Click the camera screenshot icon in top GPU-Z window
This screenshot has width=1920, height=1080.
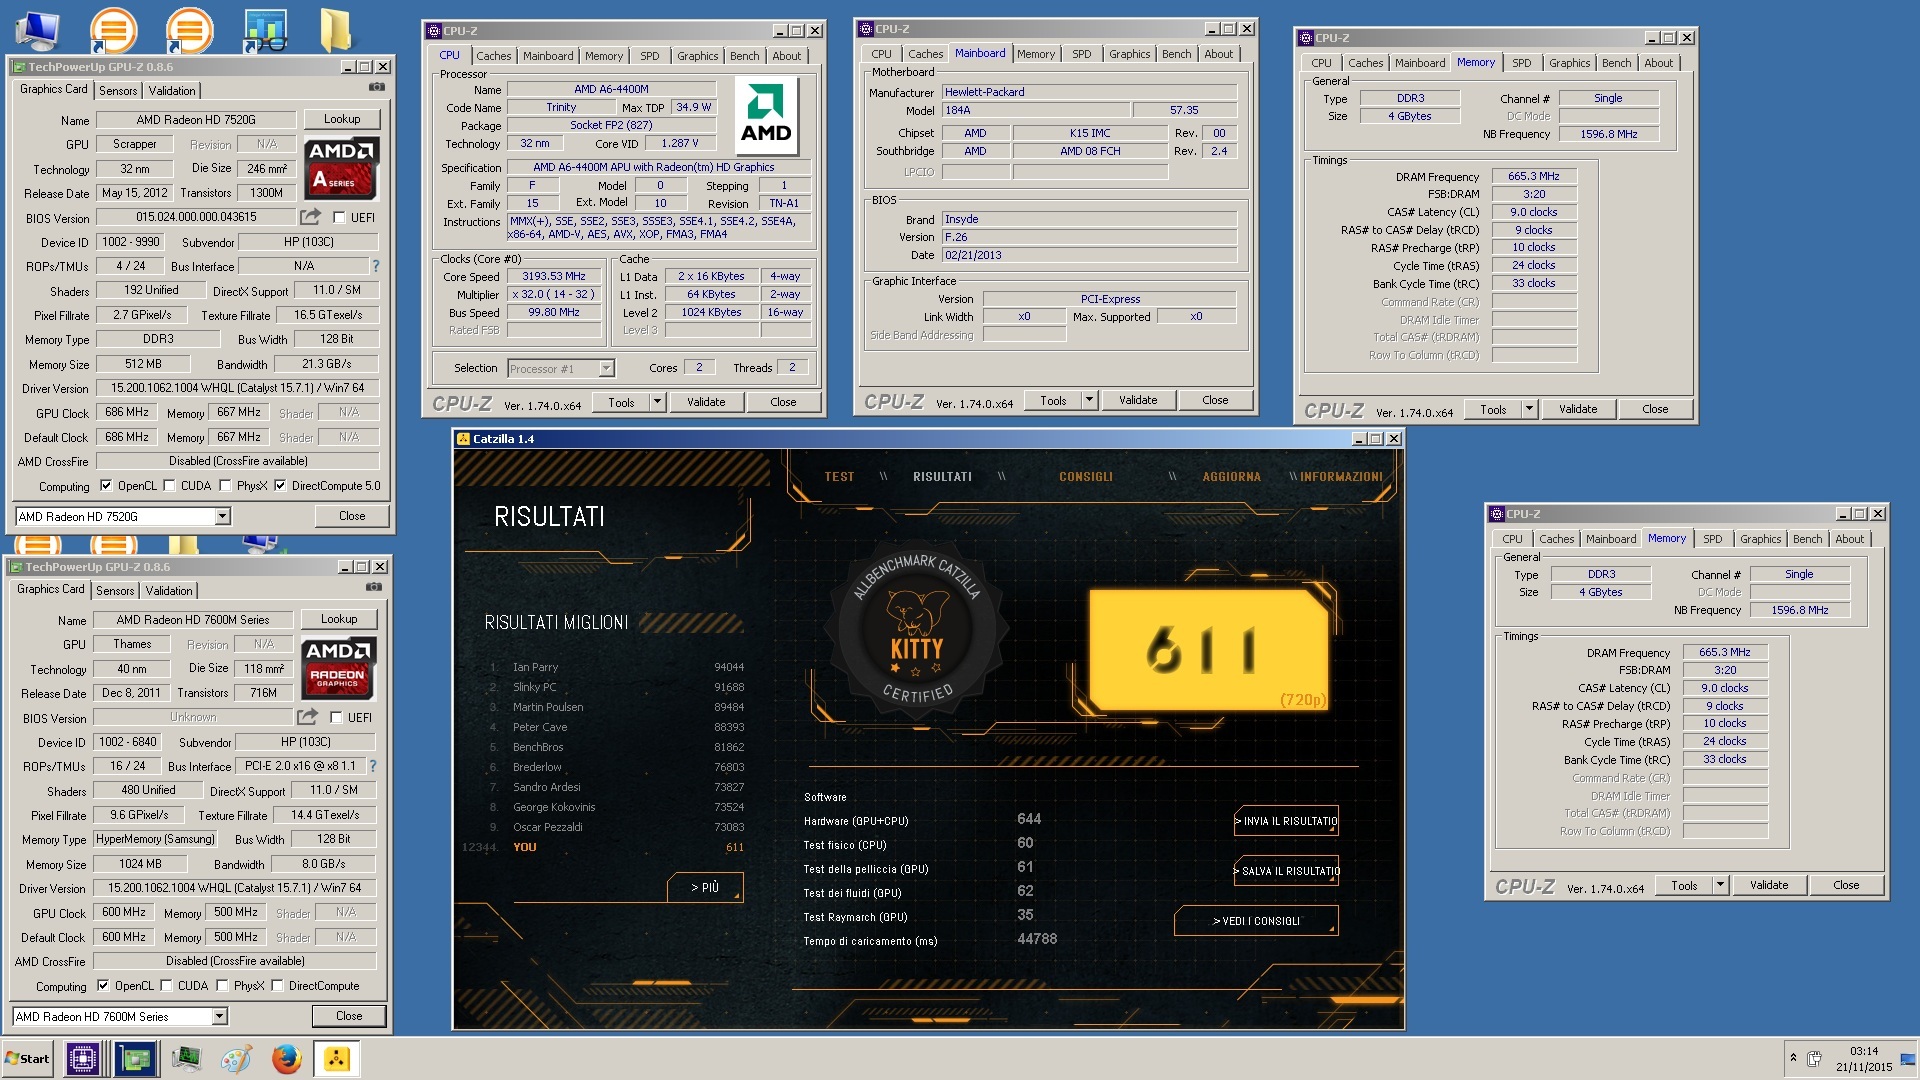pyautogui.click(x=376, y=88)
